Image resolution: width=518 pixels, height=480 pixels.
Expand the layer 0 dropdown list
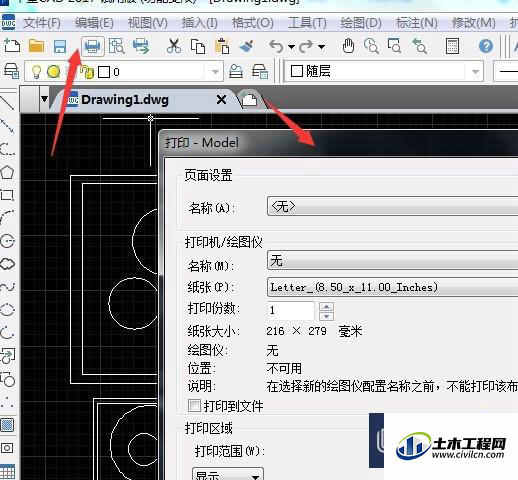(215, 71)
